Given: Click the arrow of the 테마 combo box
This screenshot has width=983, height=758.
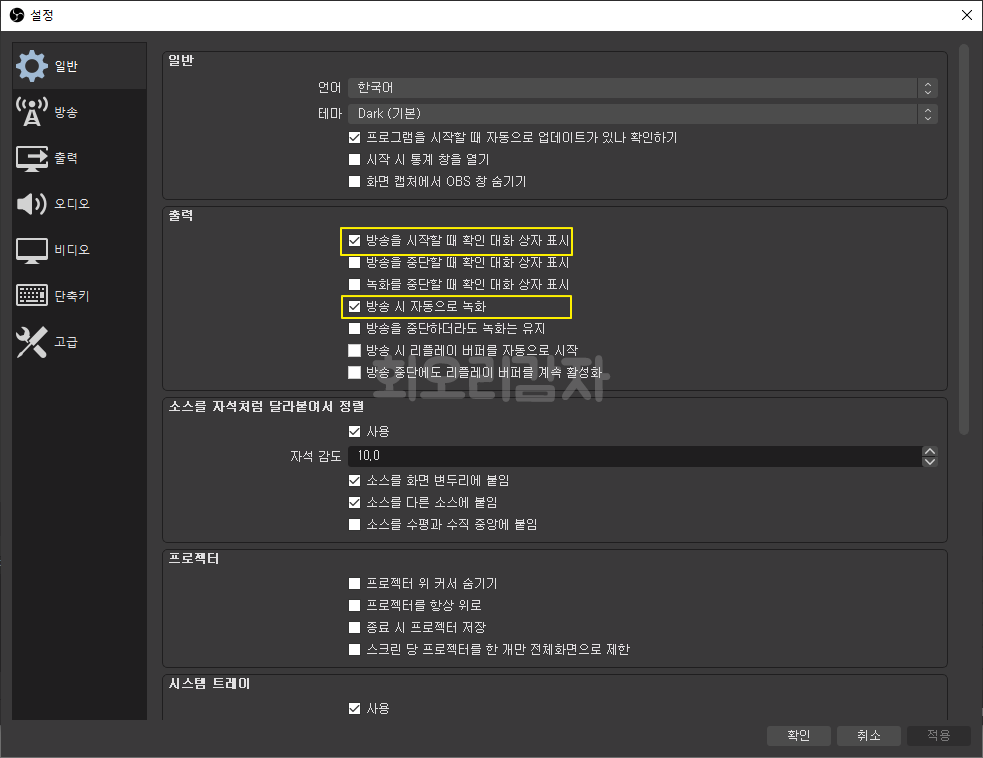Looking at the screenshot, I should 928,113.
